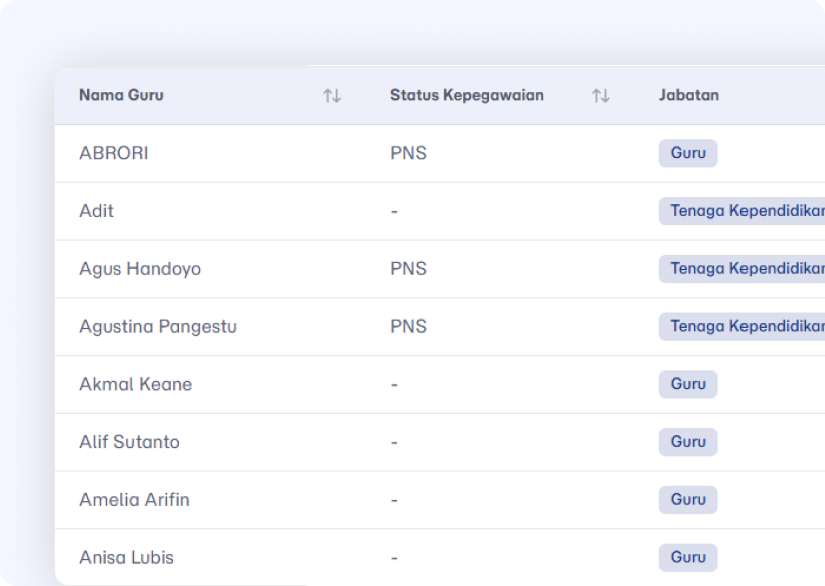Click the Guru badge for Akmal Keane
The height and width of the screenshot is (586, 825).
[688, 385]
